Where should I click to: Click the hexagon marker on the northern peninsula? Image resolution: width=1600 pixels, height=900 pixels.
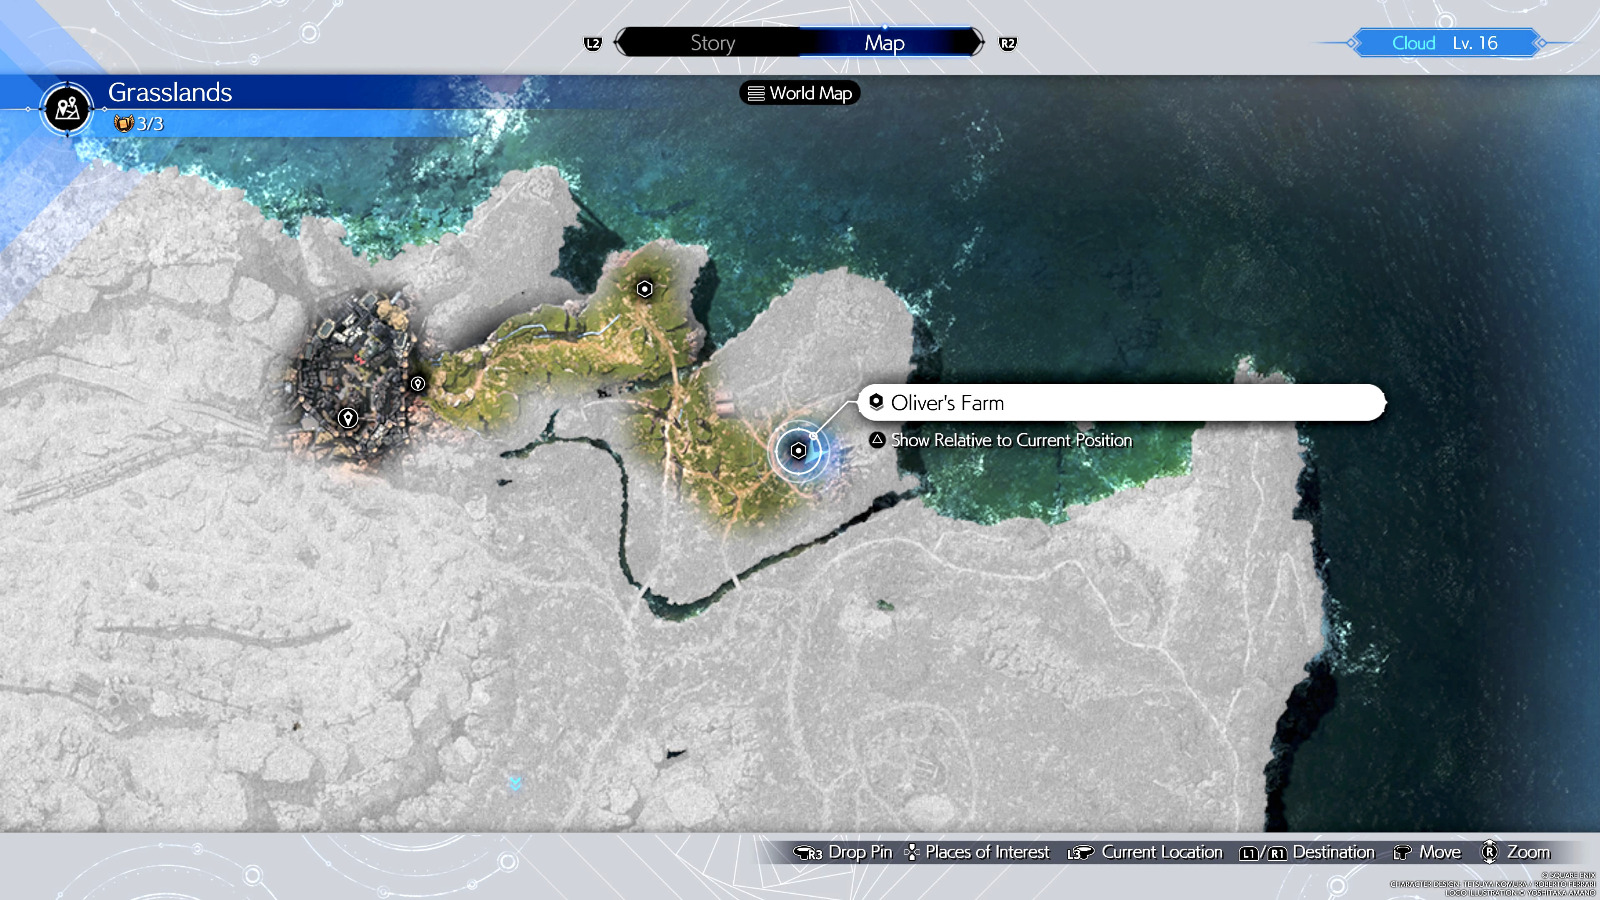click(645, 289)
